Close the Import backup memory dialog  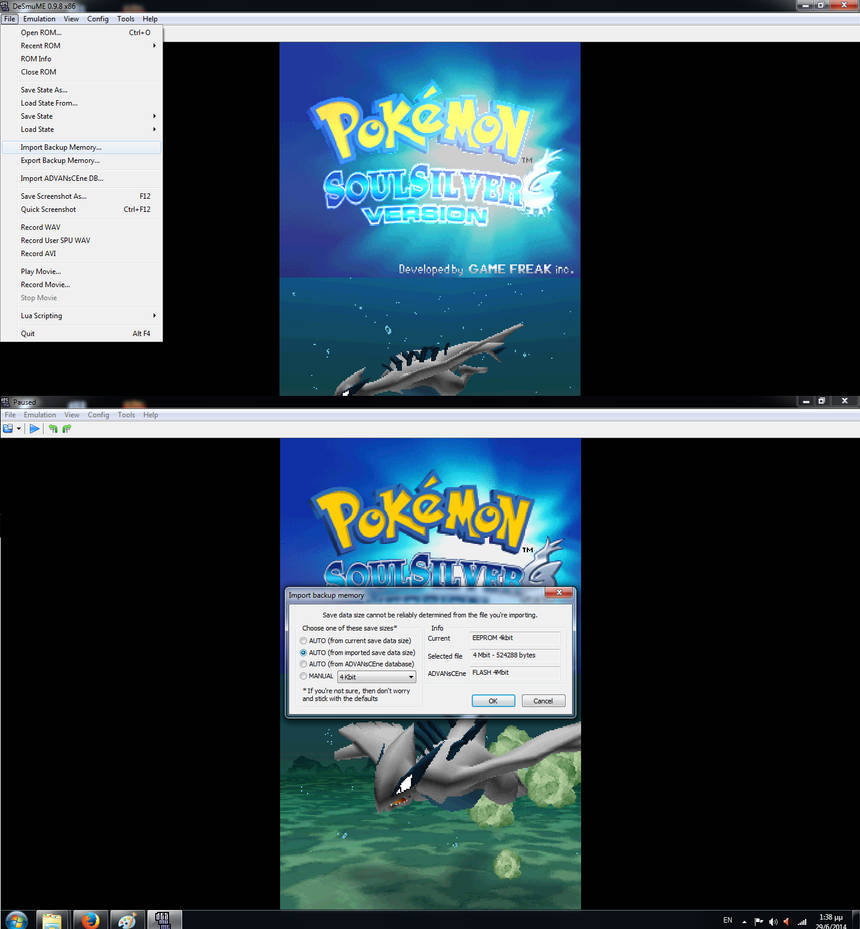(559, 592)
